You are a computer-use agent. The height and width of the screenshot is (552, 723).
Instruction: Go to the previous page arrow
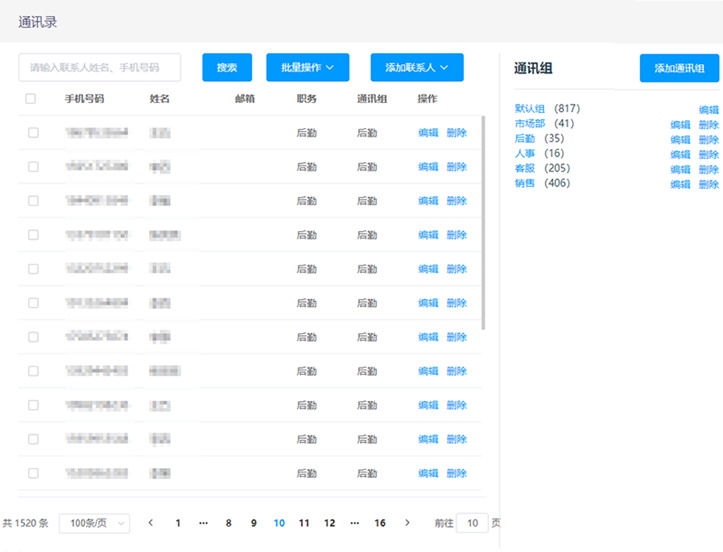[151, 523]
